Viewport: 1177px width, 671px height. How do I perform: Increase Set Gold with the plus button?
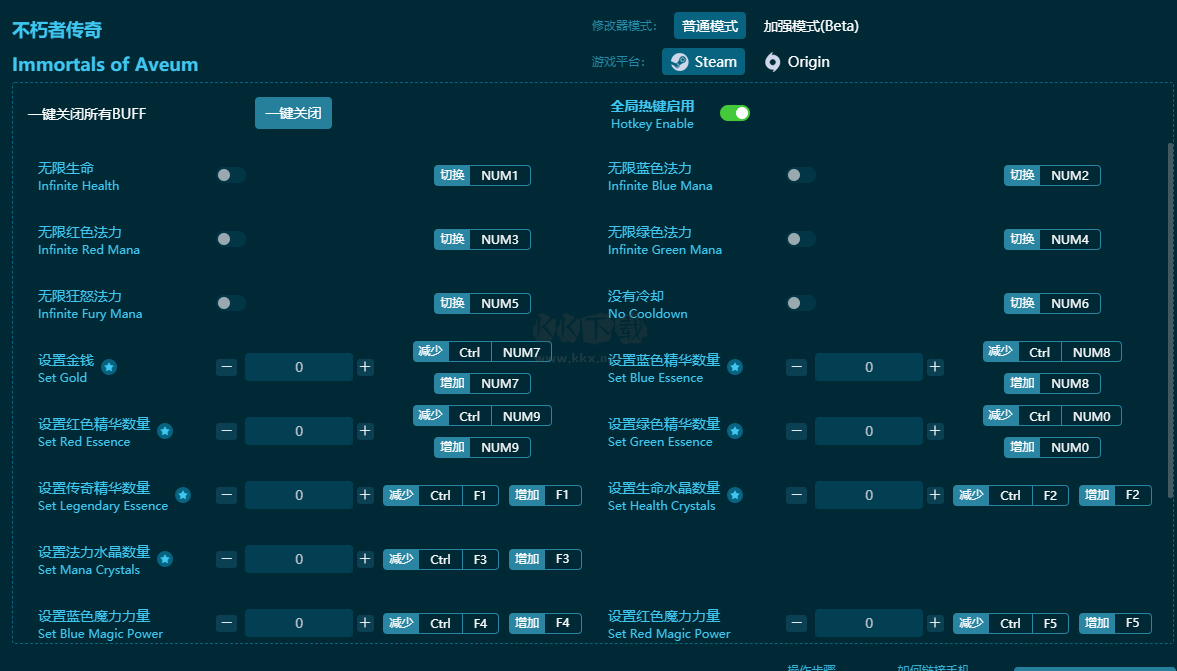point(365,367)
